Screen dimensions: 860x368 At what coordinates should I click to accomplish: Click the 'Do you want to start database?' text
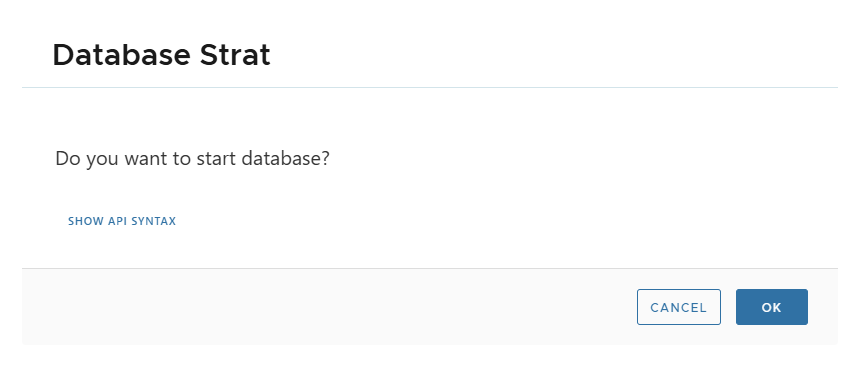point(192,159)
